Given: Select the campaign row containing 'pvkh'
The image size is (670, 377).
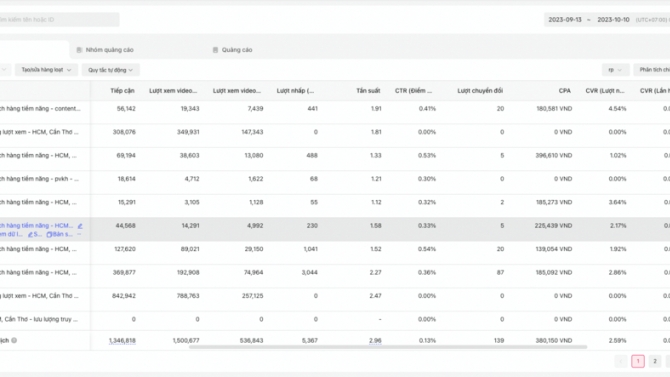Looking at the screenshot, I should point(39,179).
